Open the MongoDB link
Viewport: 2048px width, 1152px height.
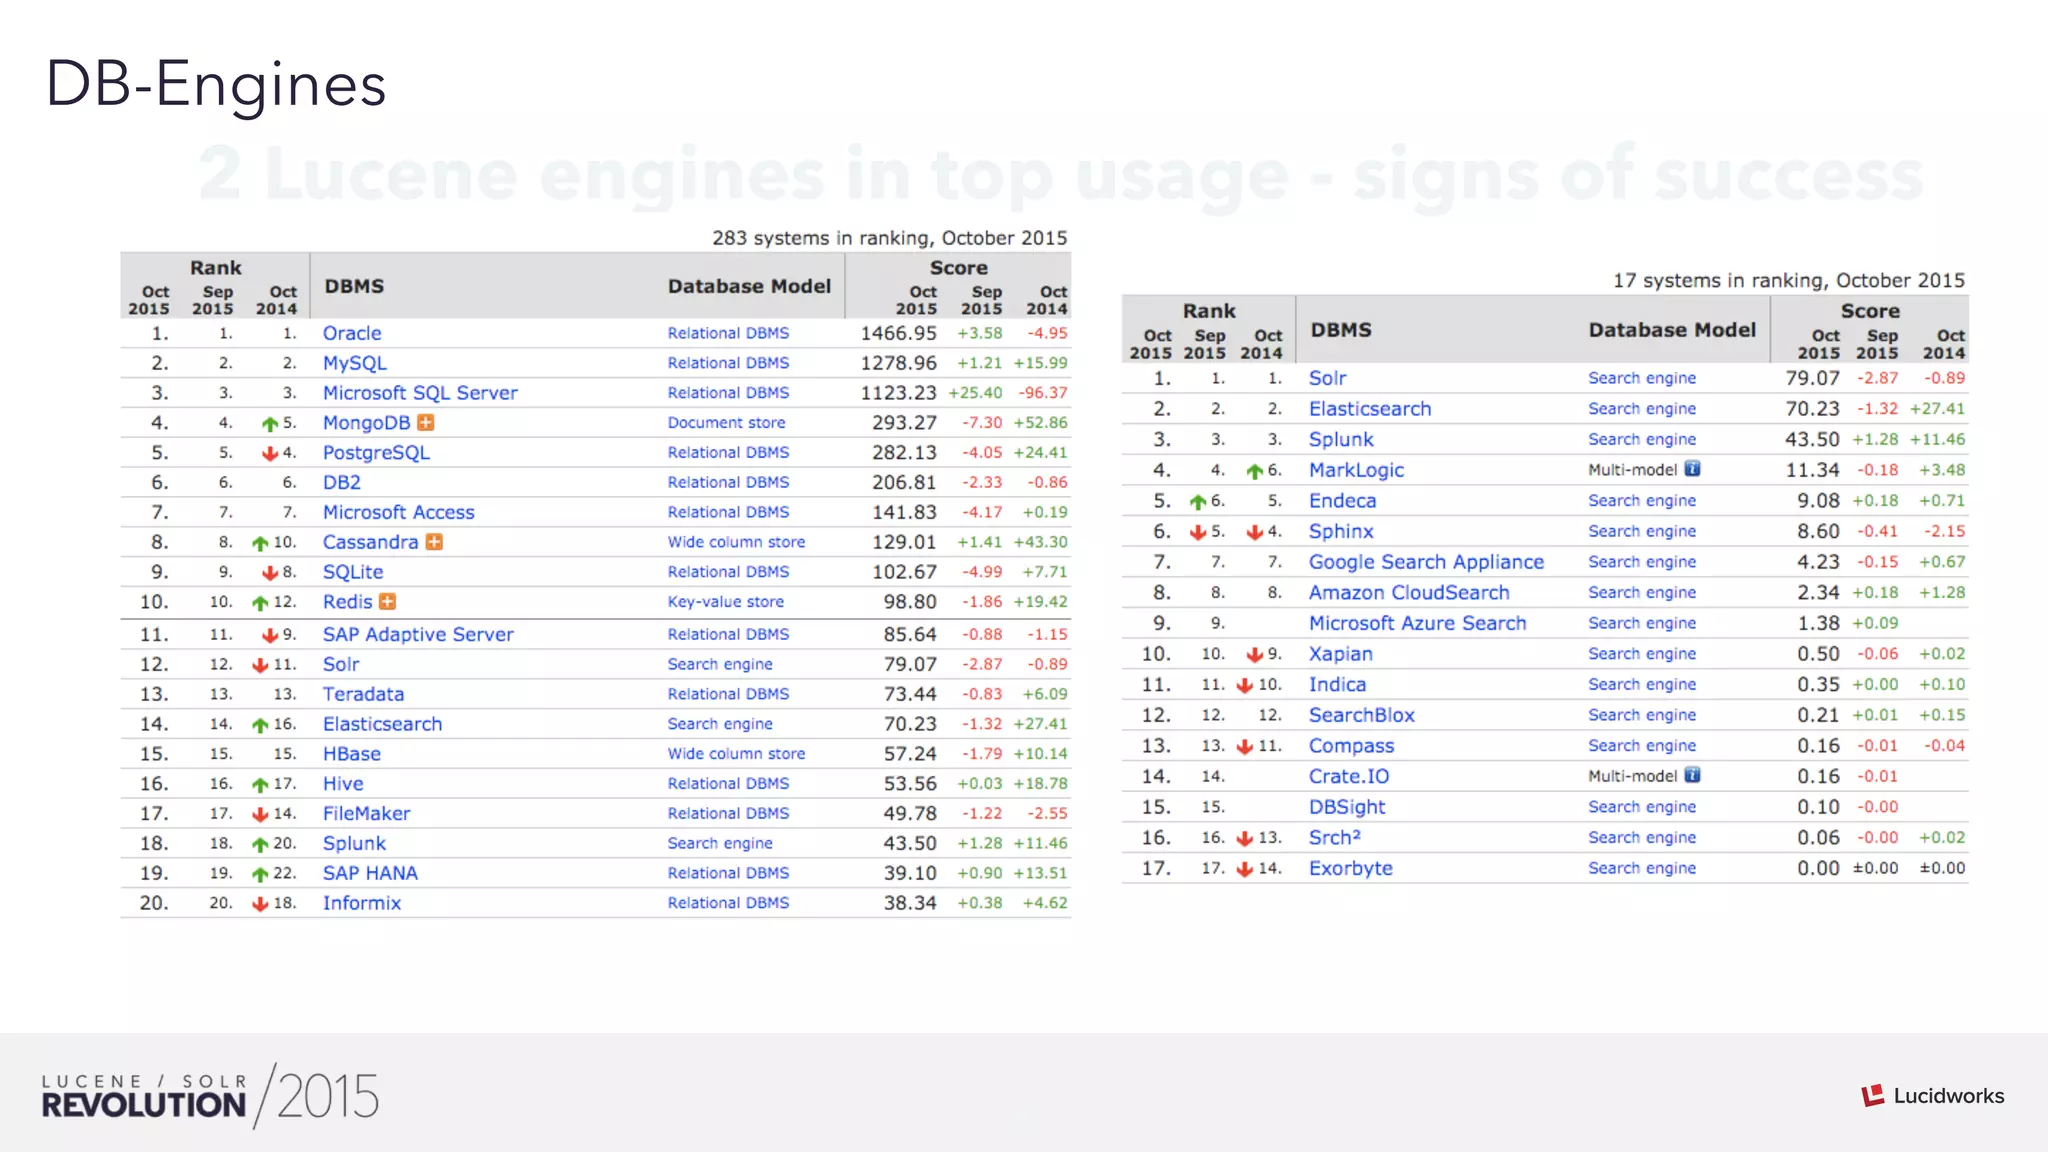click(x=366, y=423)
